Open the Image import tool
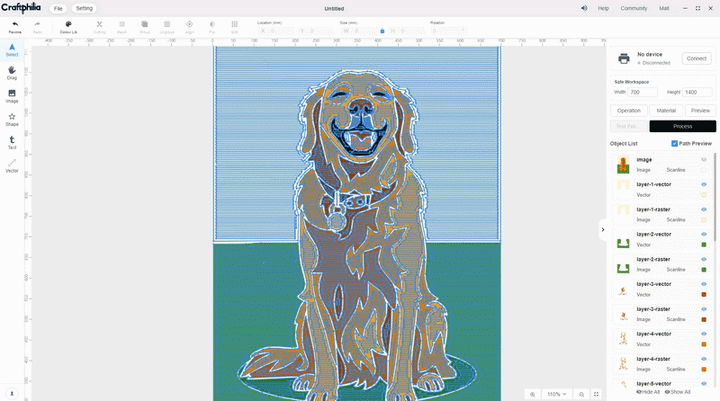The height and width of the screenshot is (401, 720). coord(12,96)
